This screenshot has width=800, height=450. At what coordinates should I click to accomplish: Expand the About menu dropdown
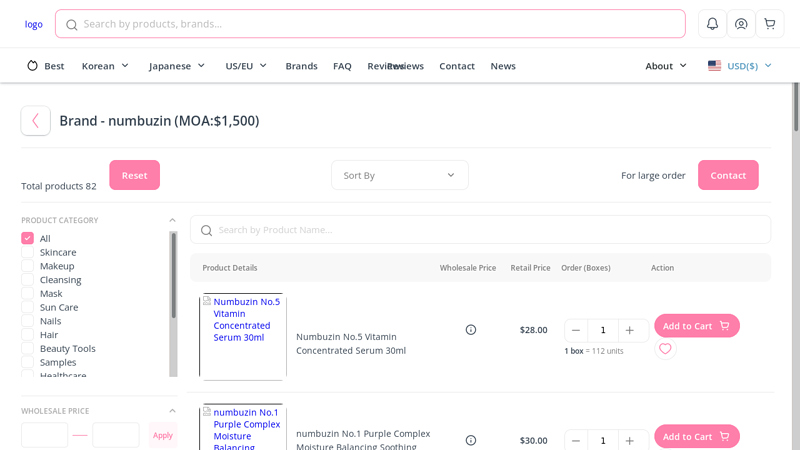pyautogui.click(x=666, y=66)
